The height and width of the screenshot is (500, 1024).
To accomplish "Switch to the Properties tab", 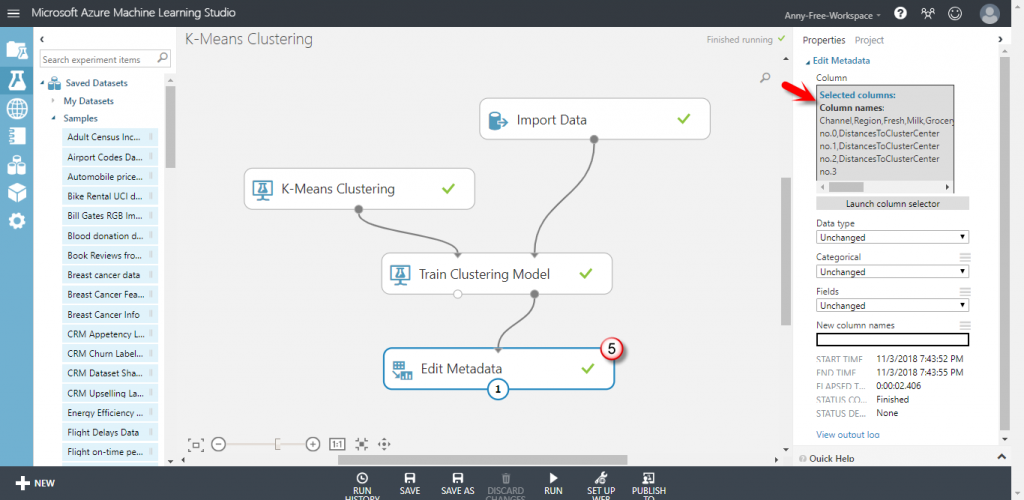I will click(824, 40).
